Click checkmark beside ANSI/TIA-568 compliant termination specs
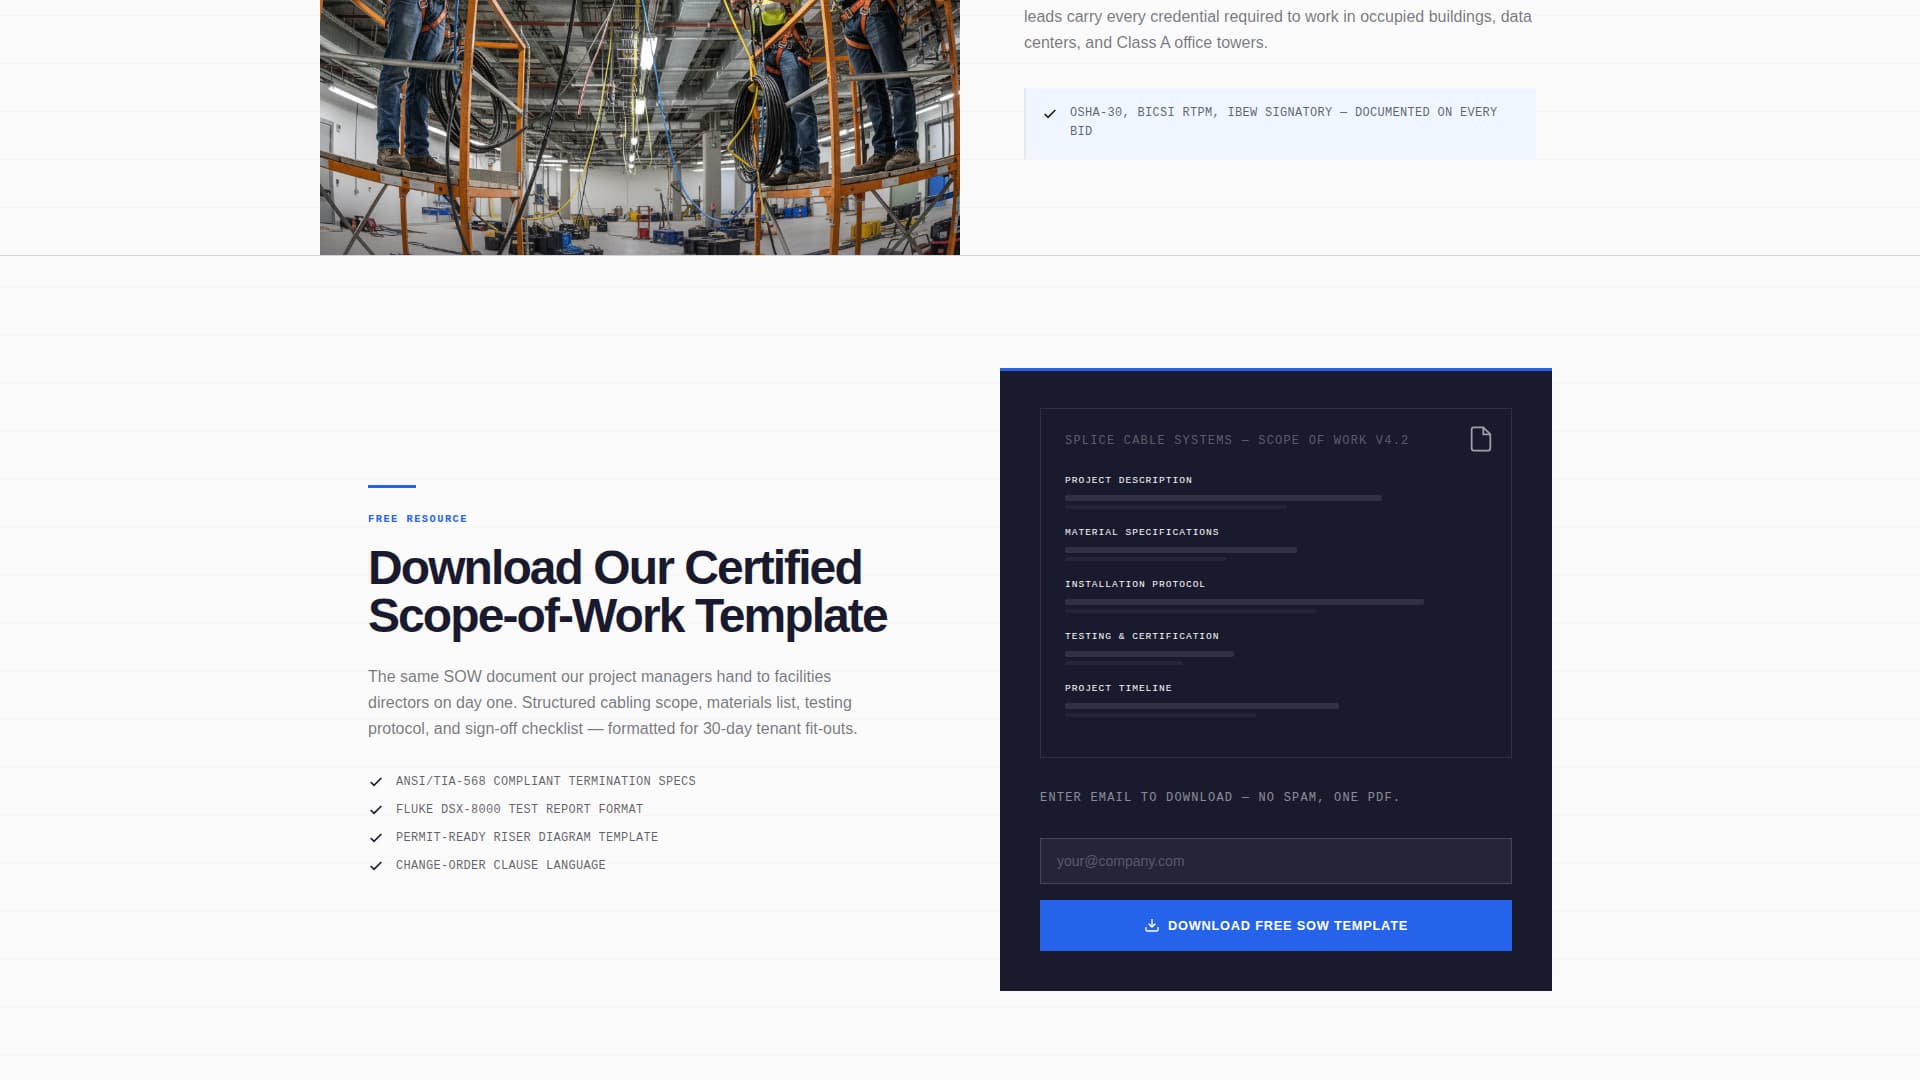 [x=376, y=782]
